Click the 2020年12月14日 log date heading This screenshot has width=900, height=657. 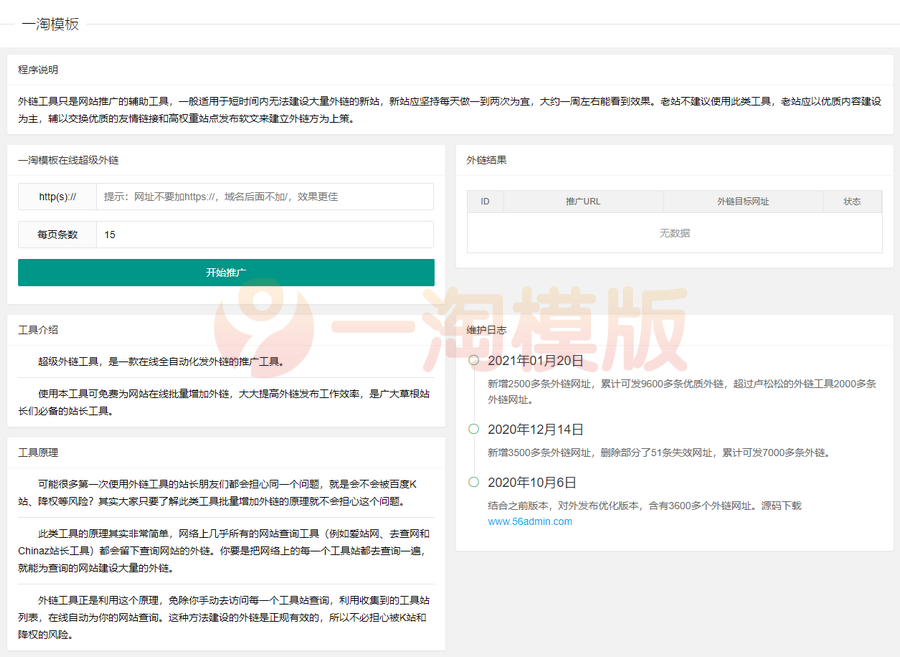pyautogui.click(x=536, y=430)
